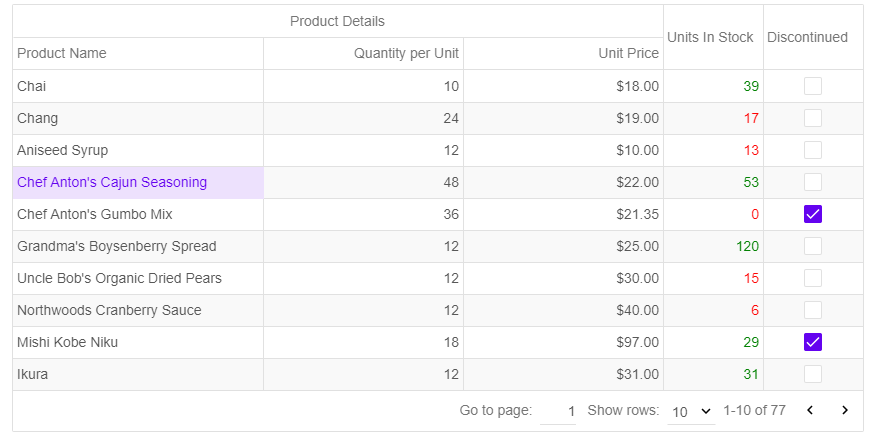The image size is (870, 437).
Task: Open the Show rows dropdown
Action: tap(691, 410)
